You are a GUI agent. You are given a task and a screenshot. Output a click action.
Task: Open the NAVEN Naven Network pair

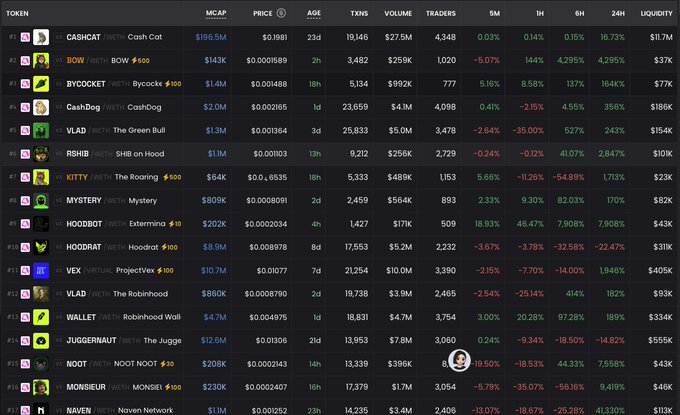pyautogui.click(x=120, y=410)
